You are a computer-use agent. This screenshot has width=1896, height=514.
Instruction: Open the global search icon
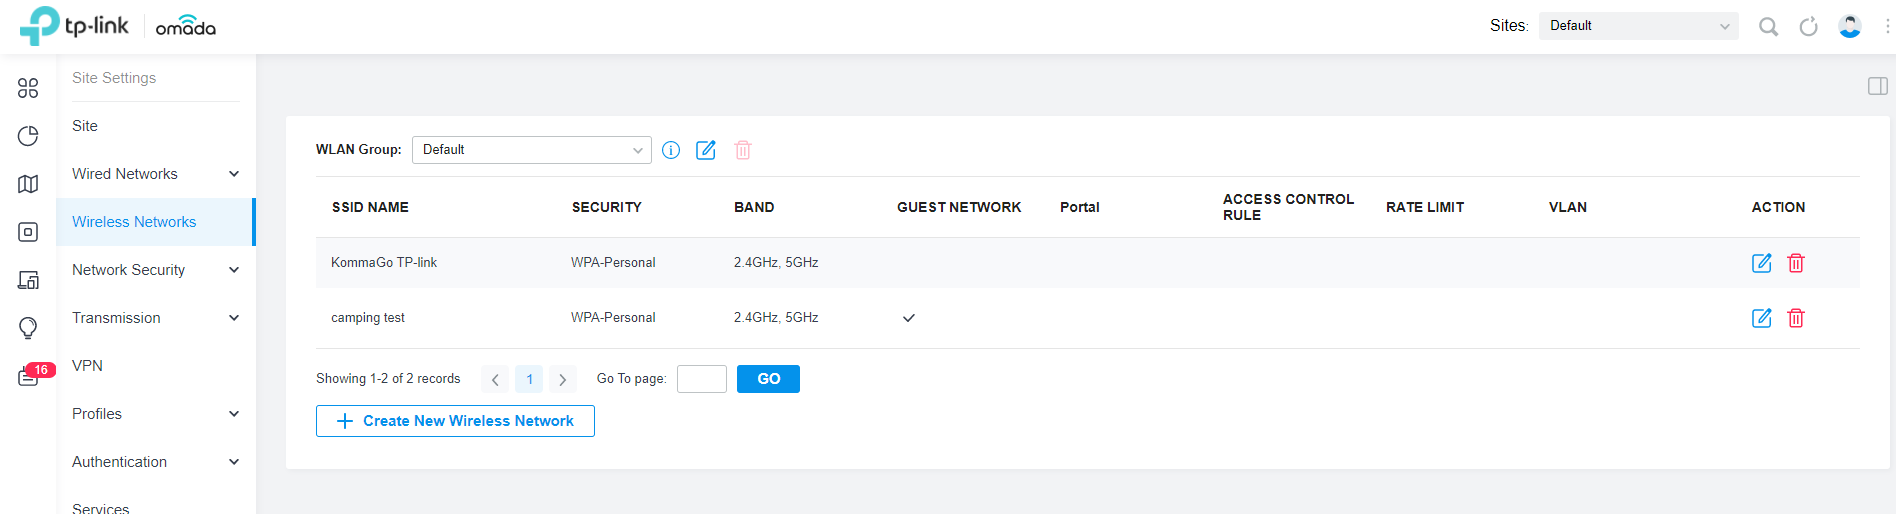[1768, 27]
